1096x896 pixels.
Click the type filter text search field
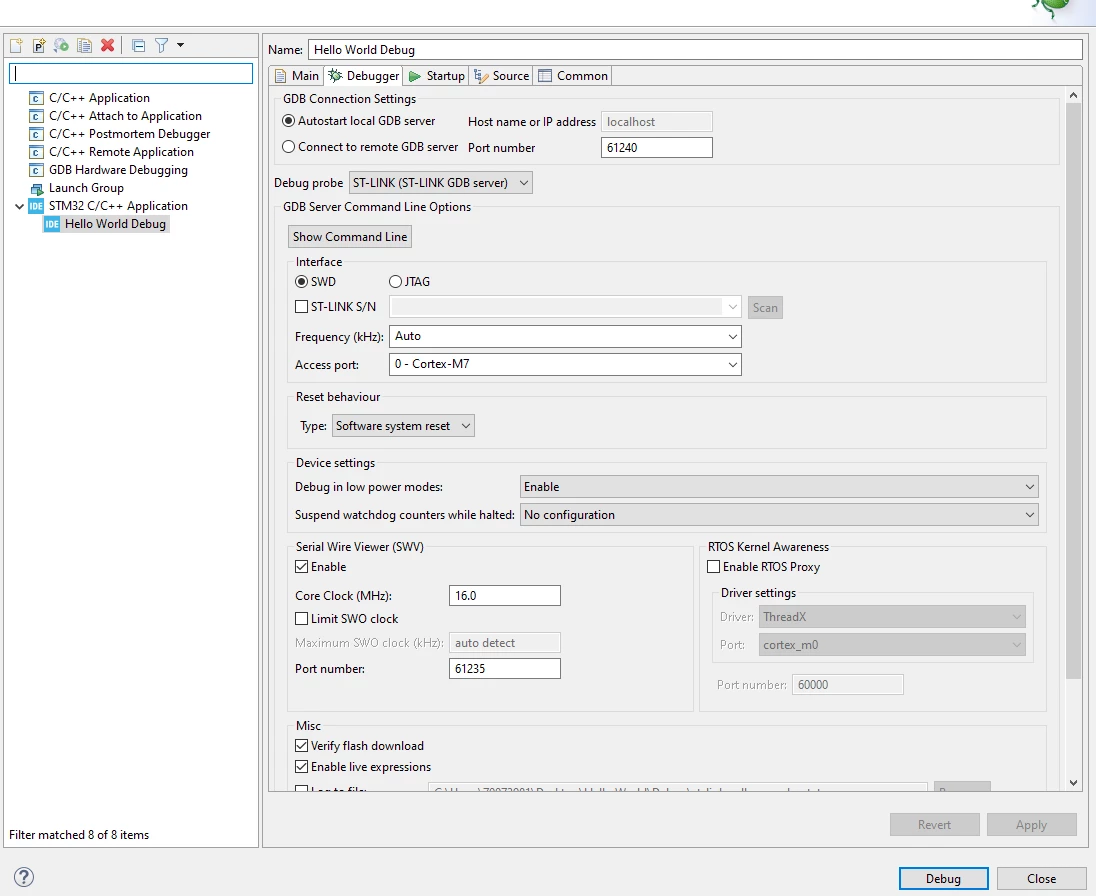pyautogui.click(x=131, y=73)
